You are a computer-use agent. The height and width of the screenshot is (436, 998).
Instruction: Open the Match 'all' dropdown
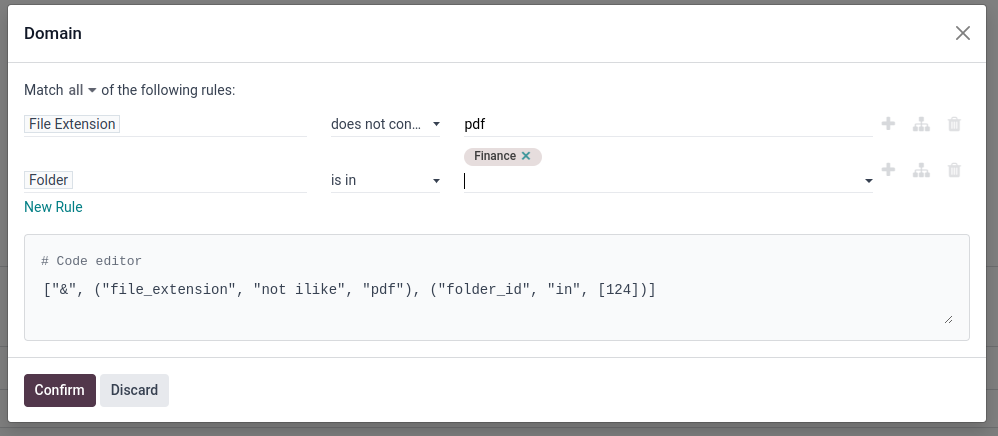point(82,90)
